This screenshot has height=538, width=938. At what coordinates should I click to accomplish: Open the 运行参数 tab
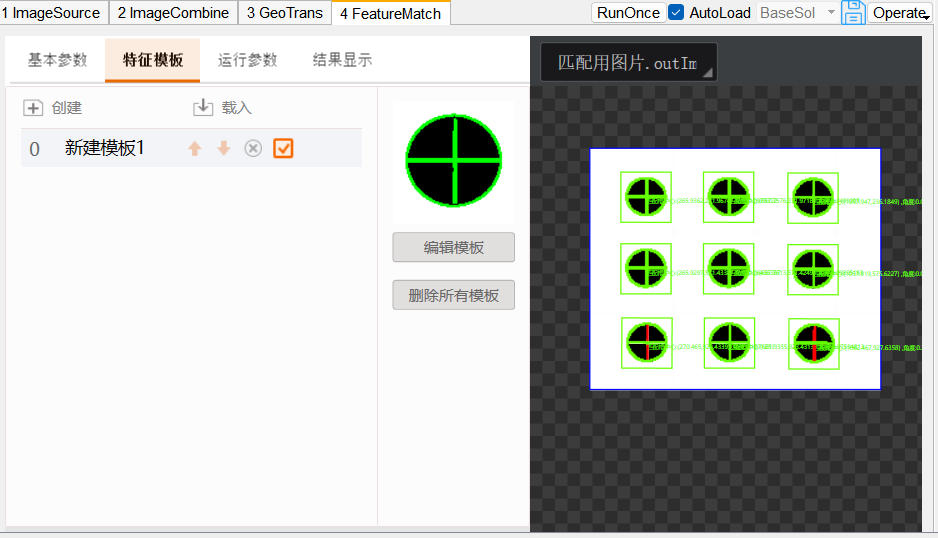pyautogui.click(x=247, y=60)
